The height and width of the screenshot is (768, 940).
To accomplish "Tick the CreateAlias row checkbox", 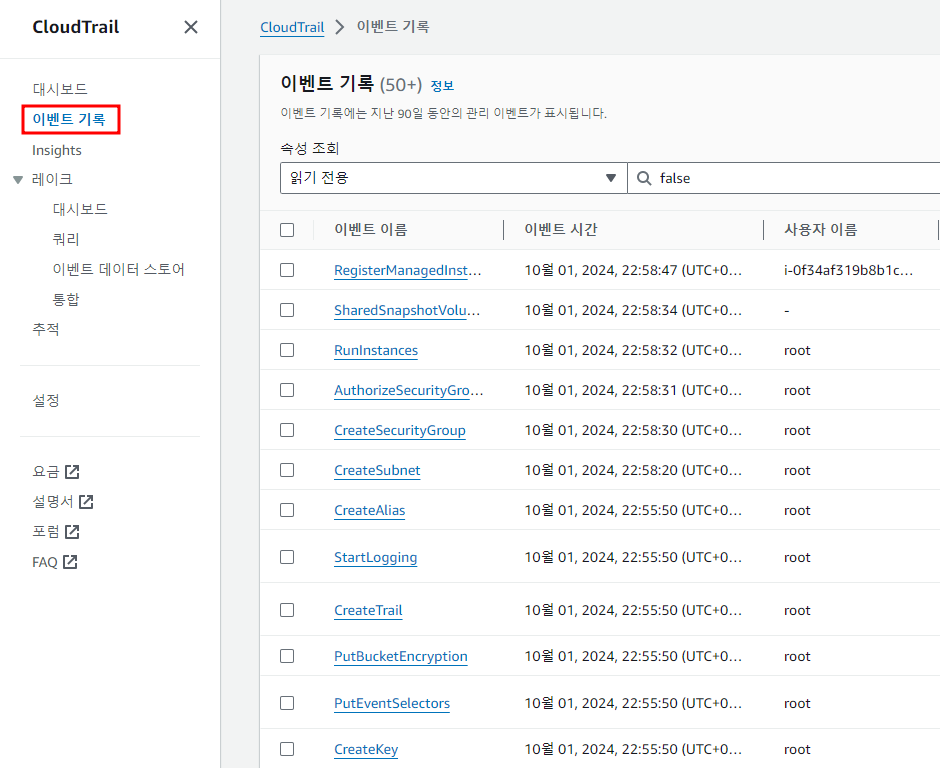I will point(287,510).
